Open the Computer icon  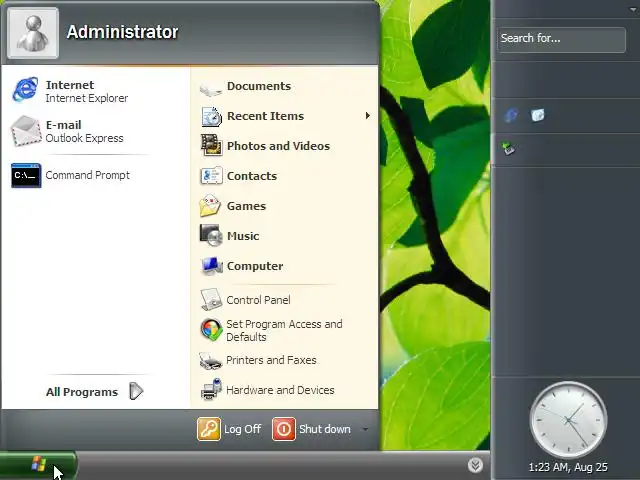click(212, 266)
